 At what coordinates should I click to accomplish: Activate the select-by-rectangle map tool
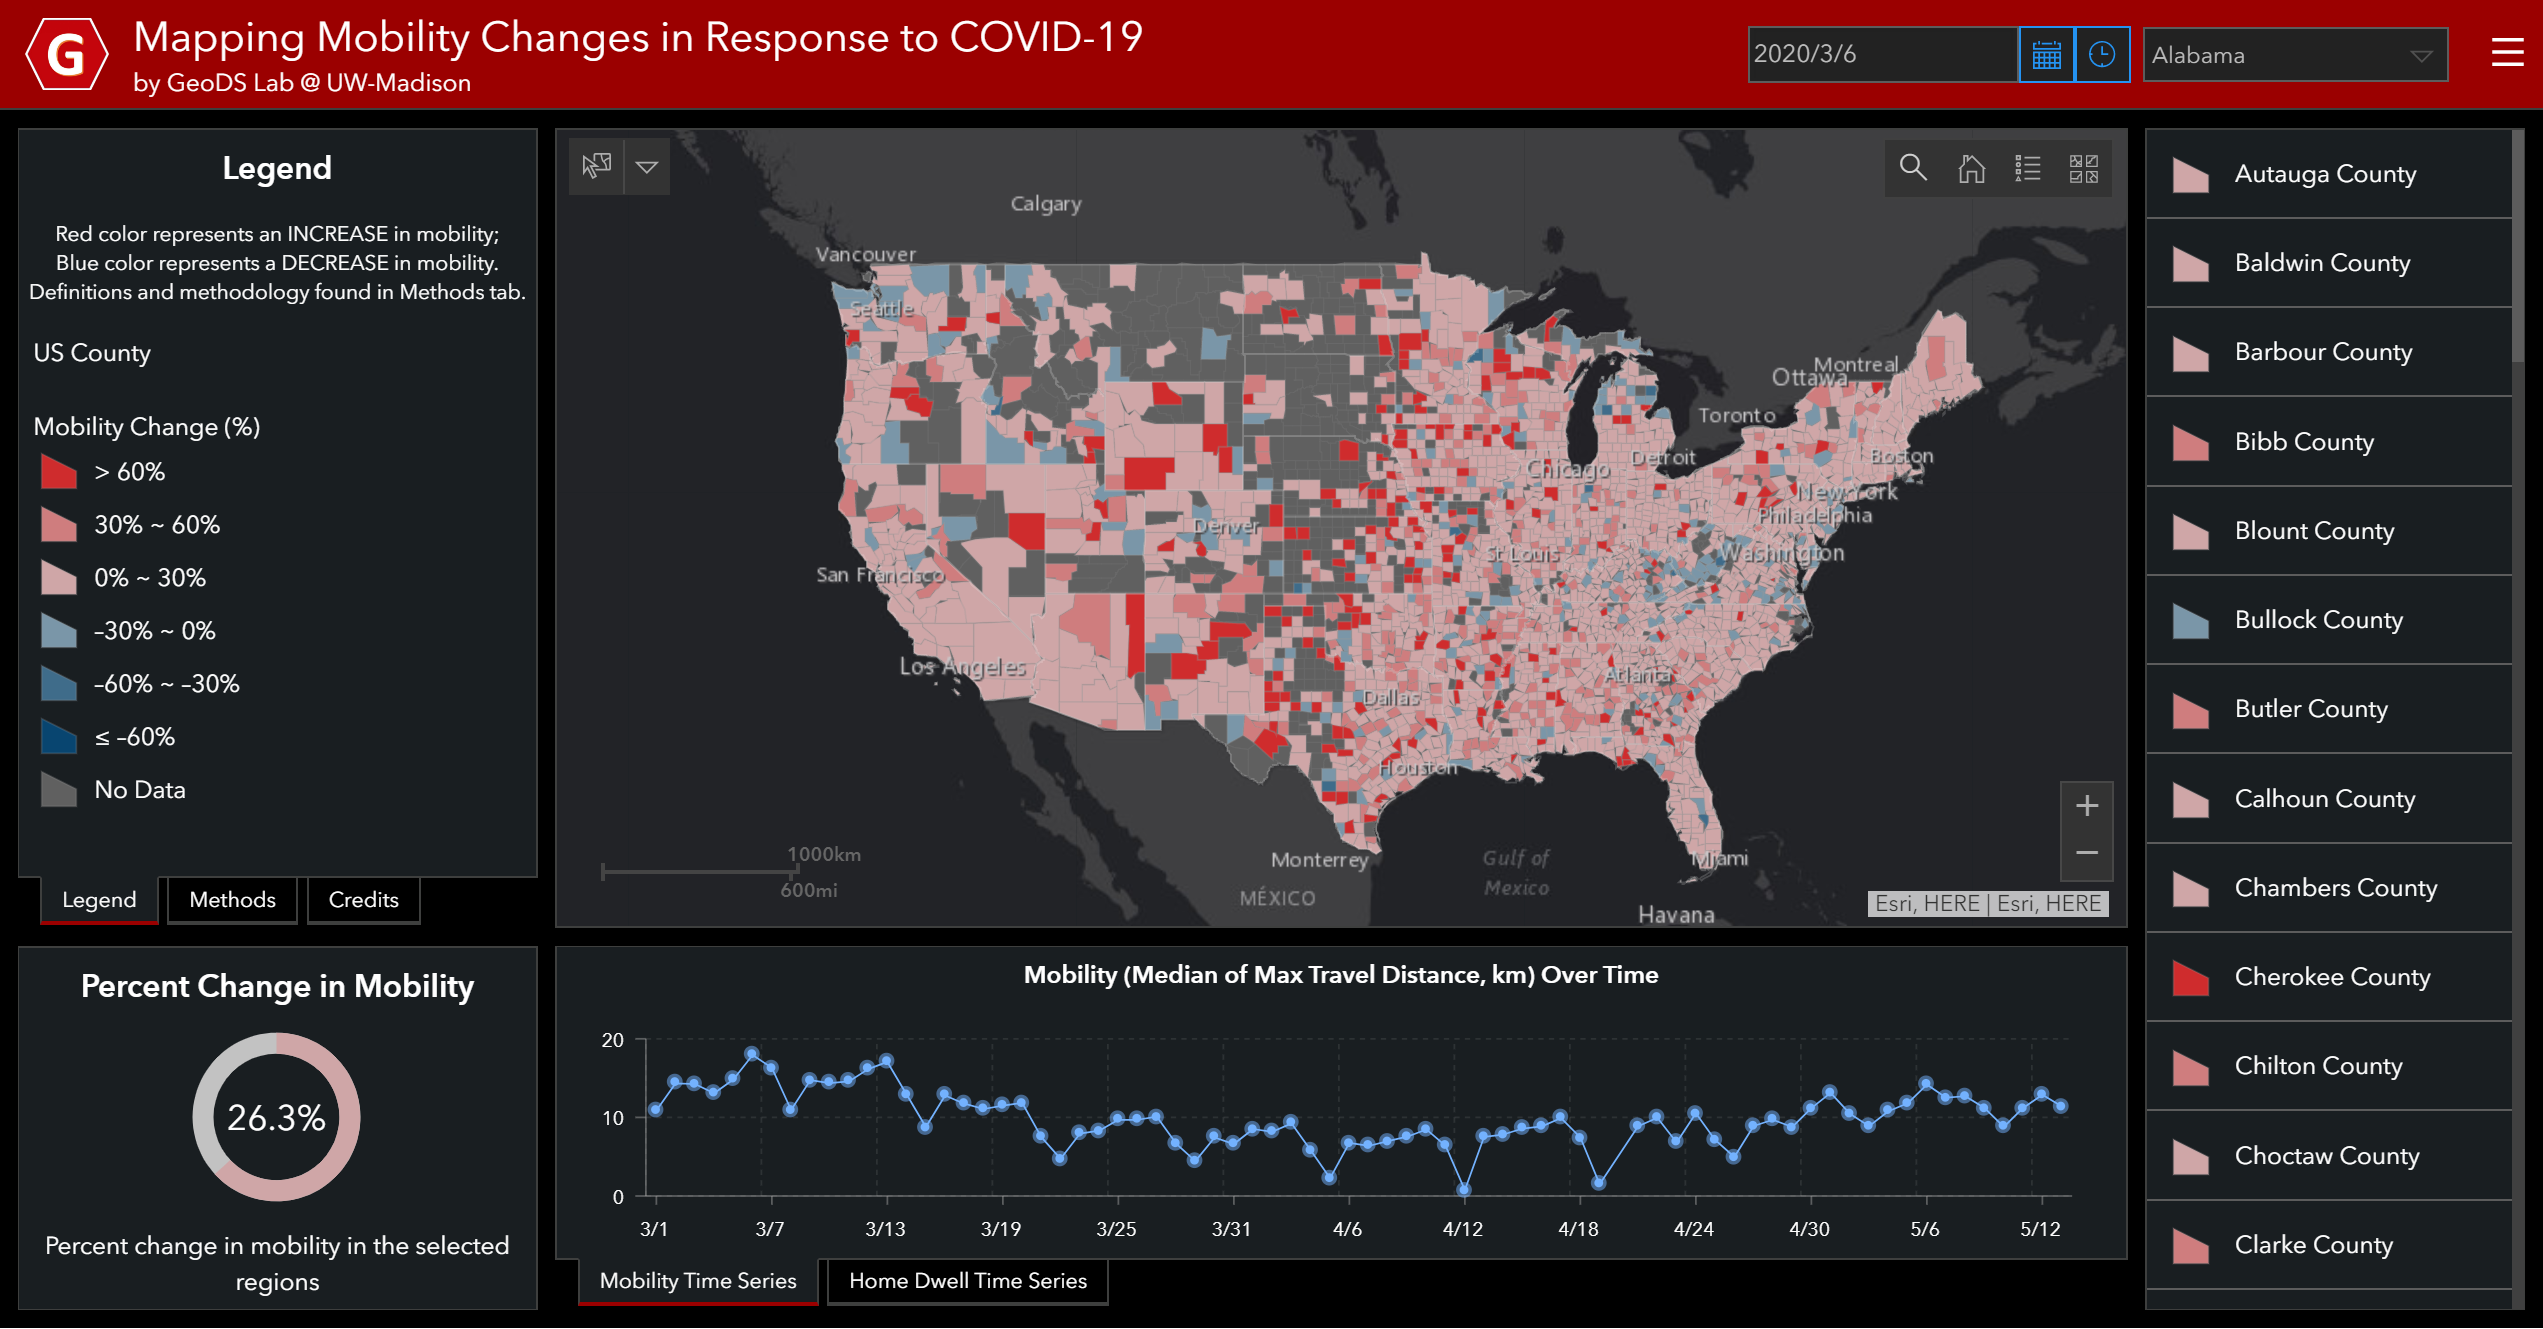click(597, 166)
